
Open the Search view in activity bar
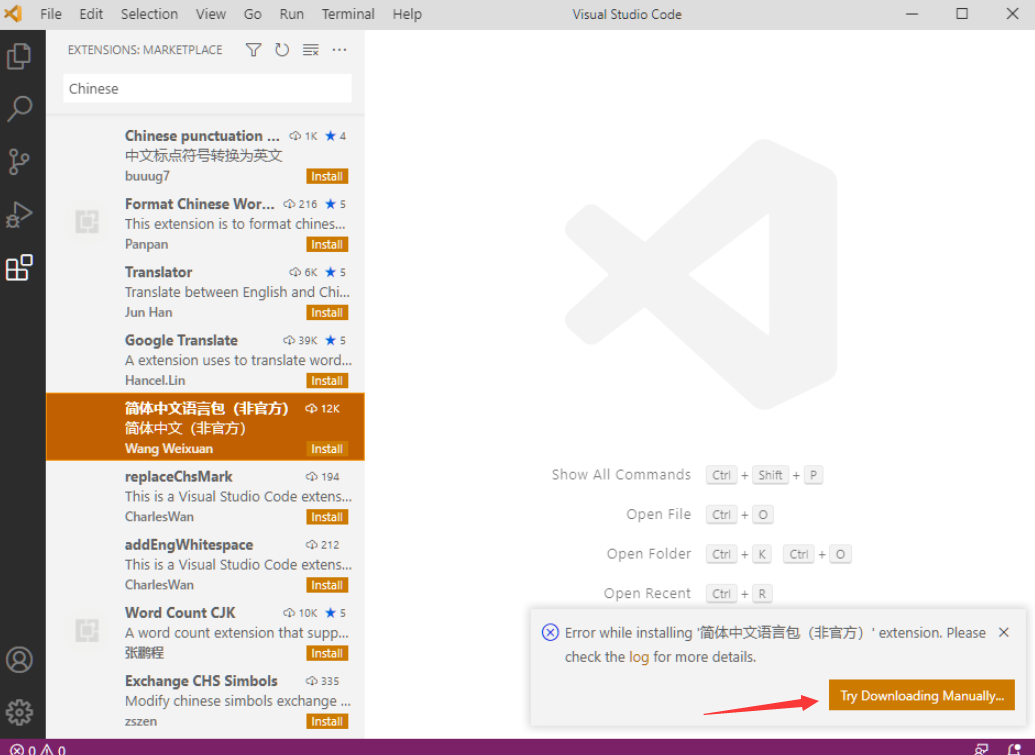(19, 109)
